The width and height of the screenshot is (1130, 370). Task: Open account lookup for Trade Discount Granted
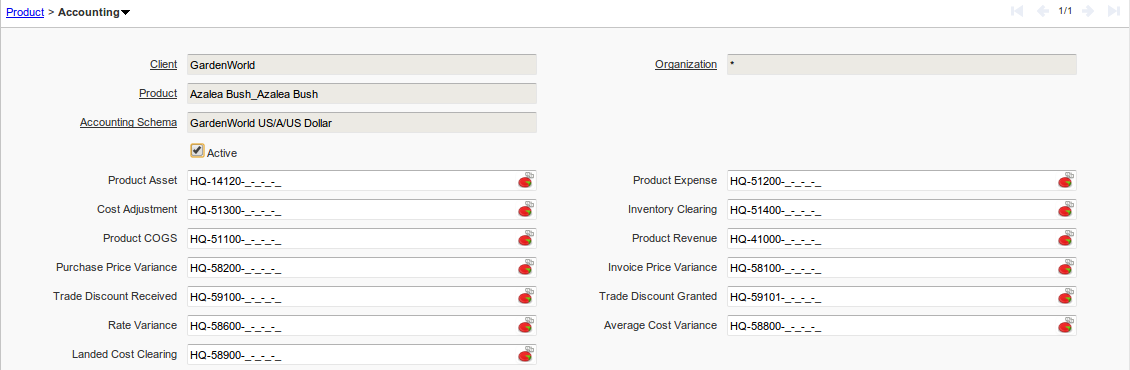[x=1067, y=296]
